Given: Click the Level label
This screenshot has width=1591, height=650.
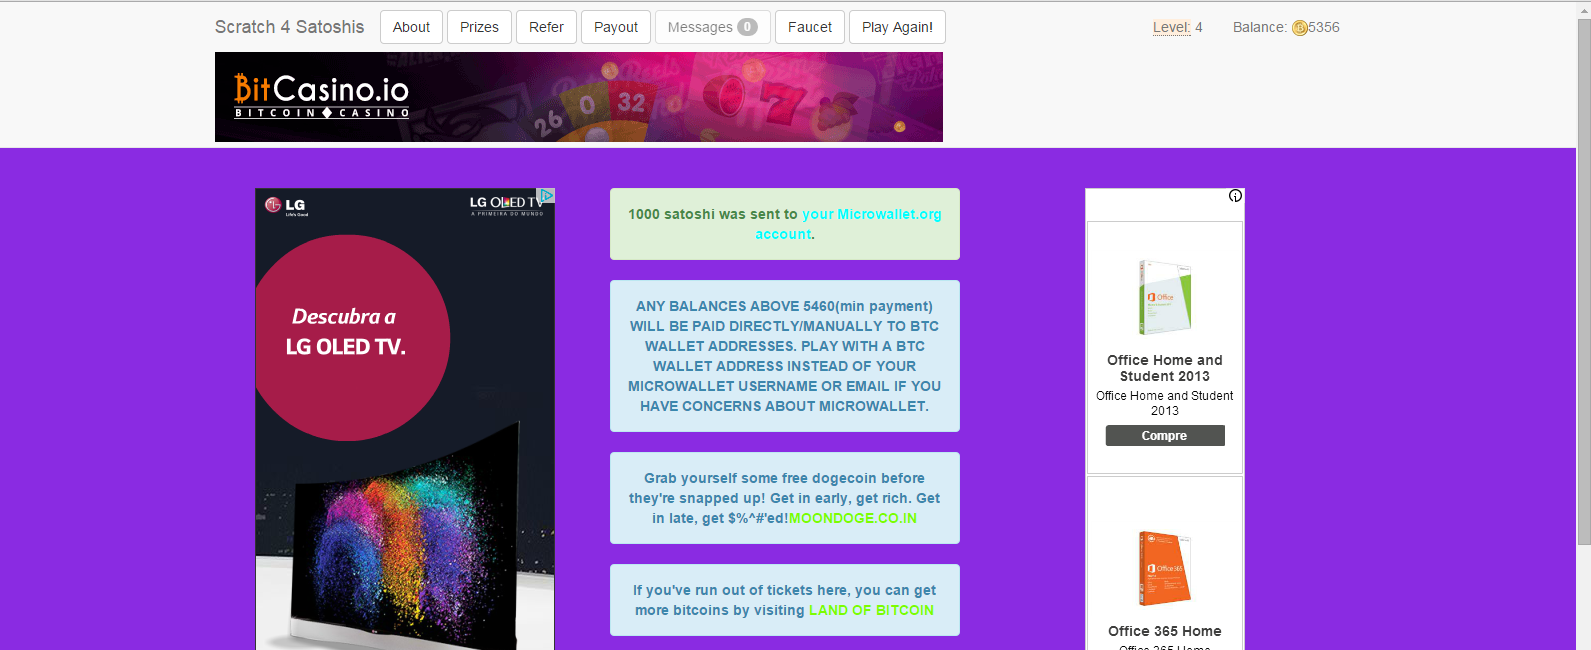Looking at the screenshot, I should coord(1171,27).
